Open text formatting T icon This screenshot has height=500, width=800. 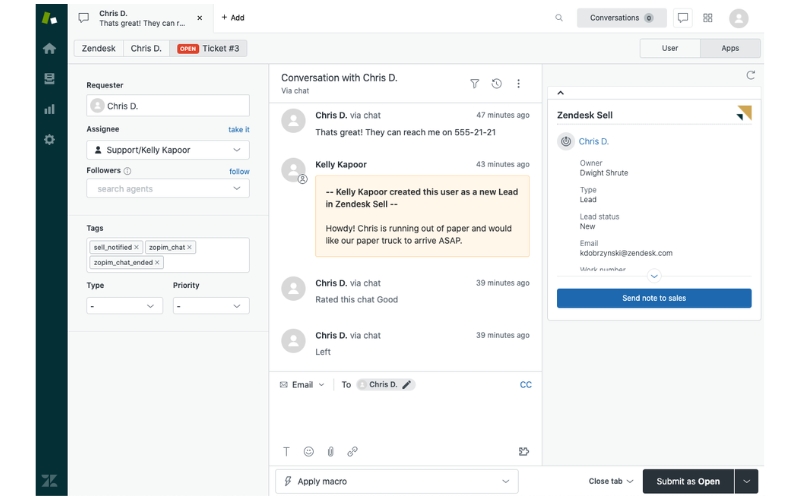[286, 452]
